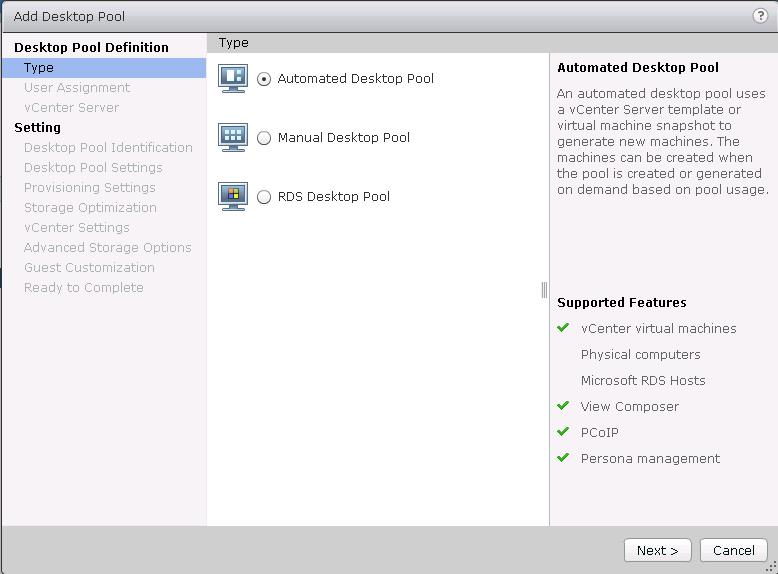Open the help question mark icon
The image size is (778, 574).
[760, 16]
